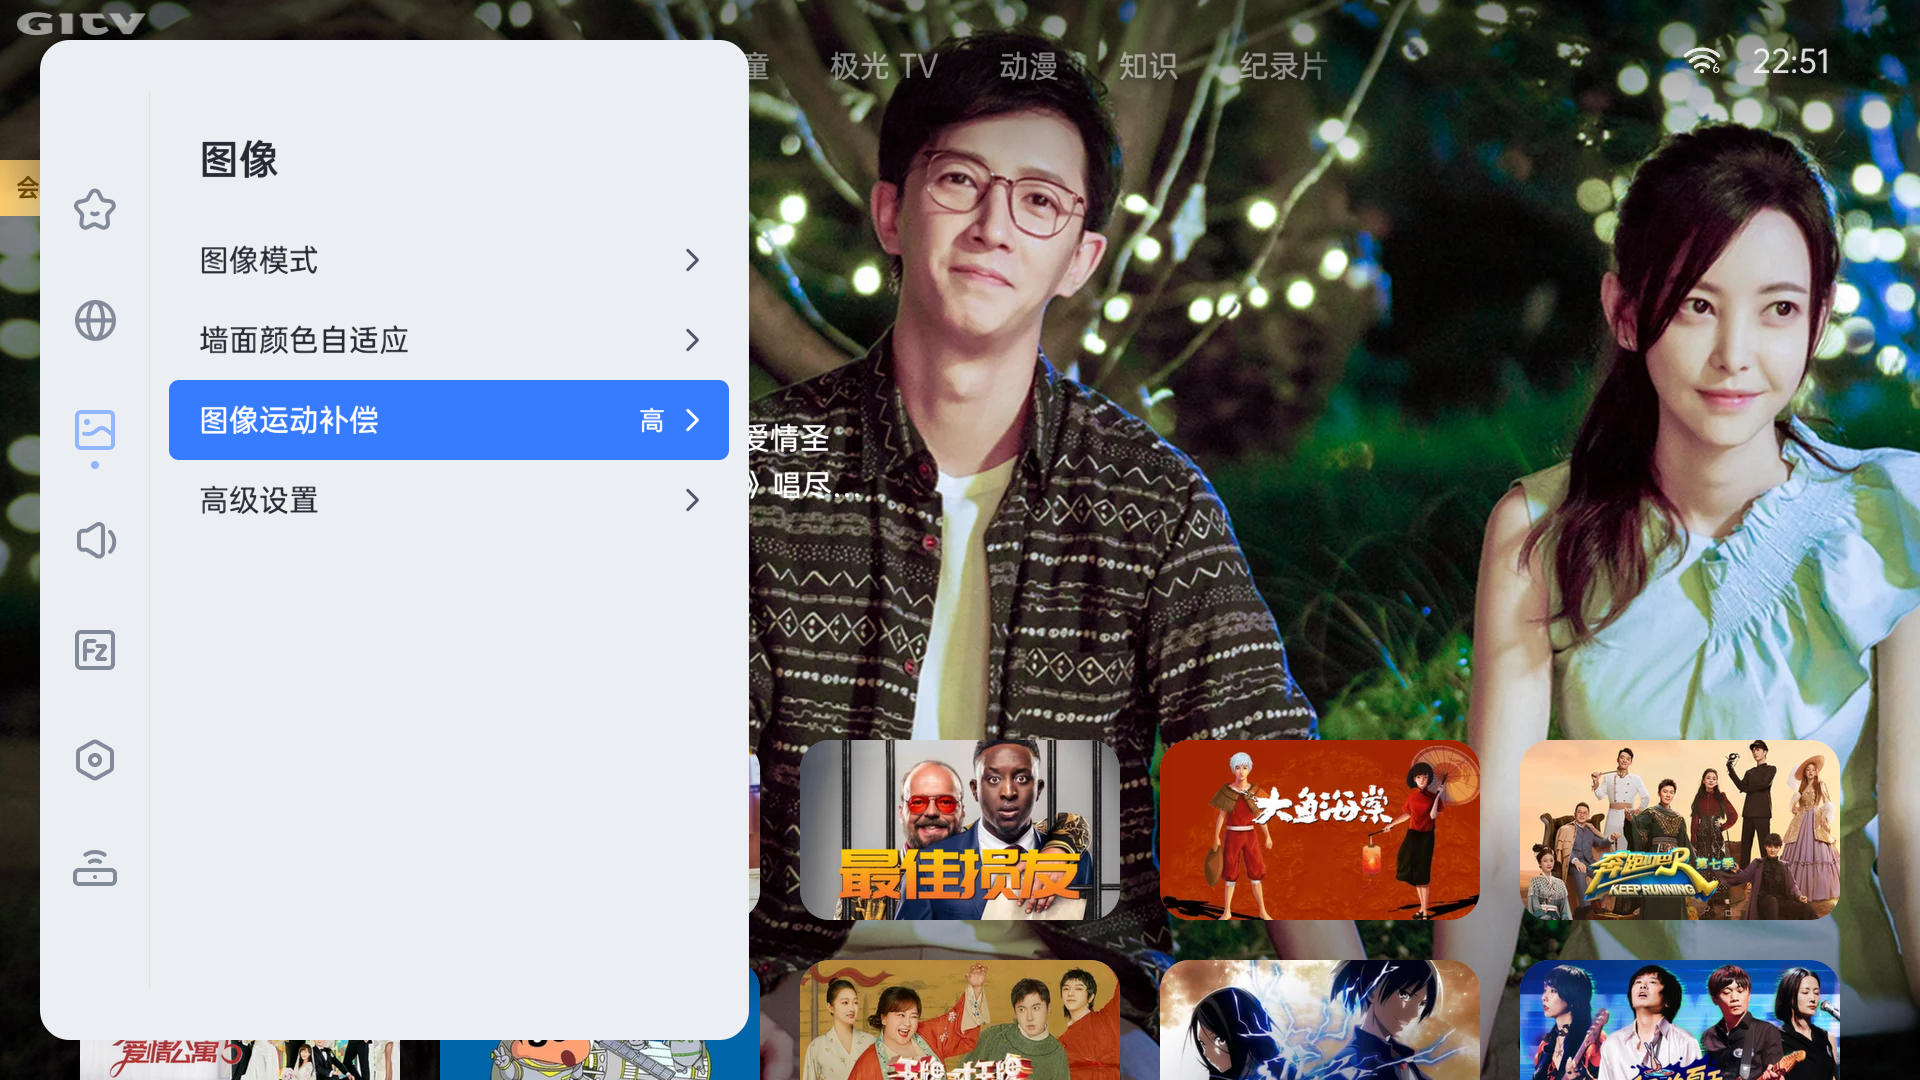Image resolution: width=1920 pixels, height=1080 pixels.
Task: Open the dark-haired anime thumbnail with lightning
Action: tap(1320, 1020)
